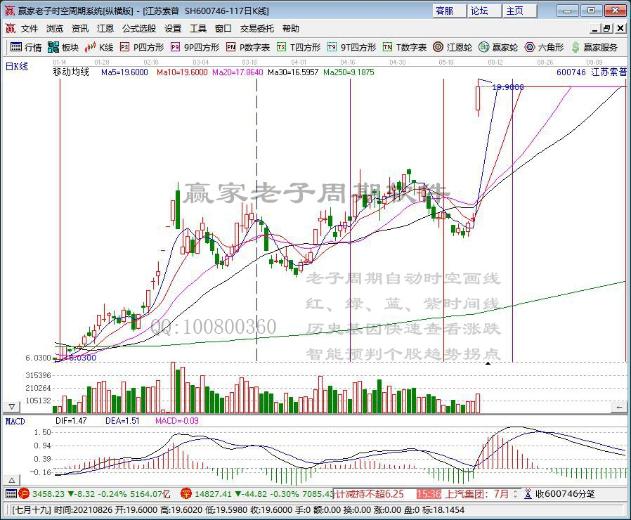Open the 设置 menu
Viewport: 631px width, 520px height.
click(x=173, y=28)
